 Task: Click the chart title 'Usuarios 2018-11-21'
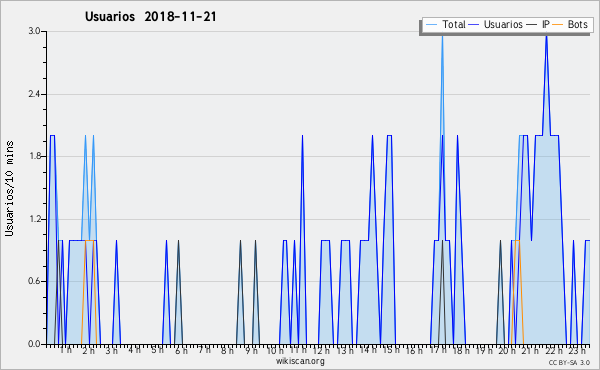pyautogui.click(x=150, y=17)
